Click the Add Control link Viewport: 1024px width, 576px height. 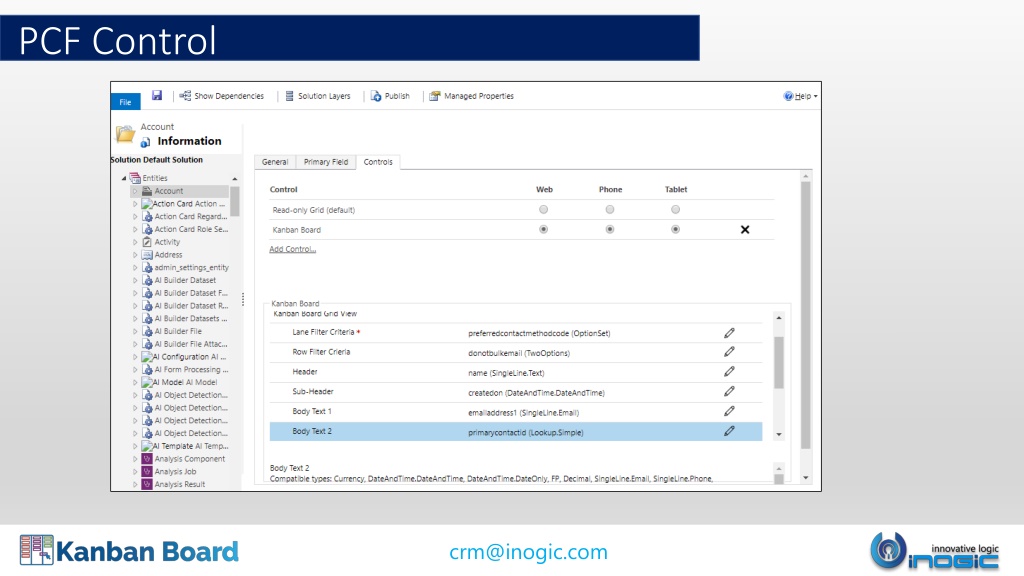pyautogui.click(x=293, y=249)
